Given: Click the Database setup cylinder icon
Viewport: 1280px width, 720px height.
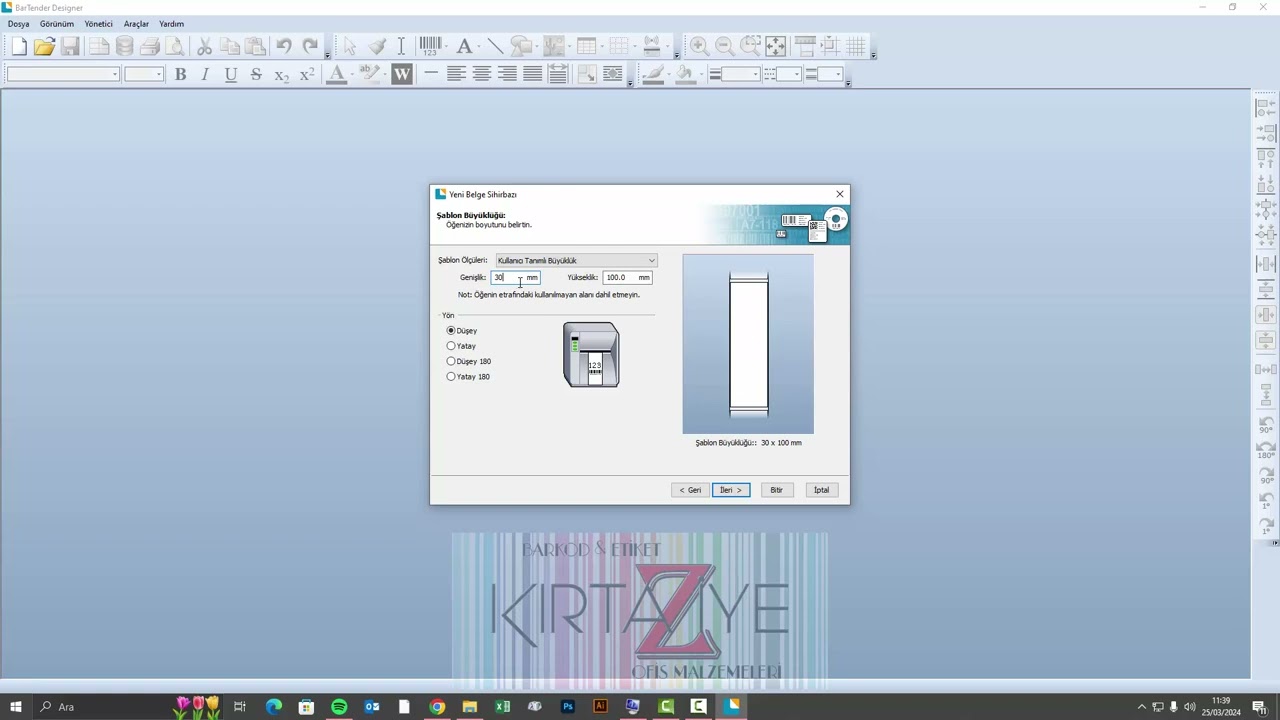Looking at the screenshot, I should coord(124,46).
